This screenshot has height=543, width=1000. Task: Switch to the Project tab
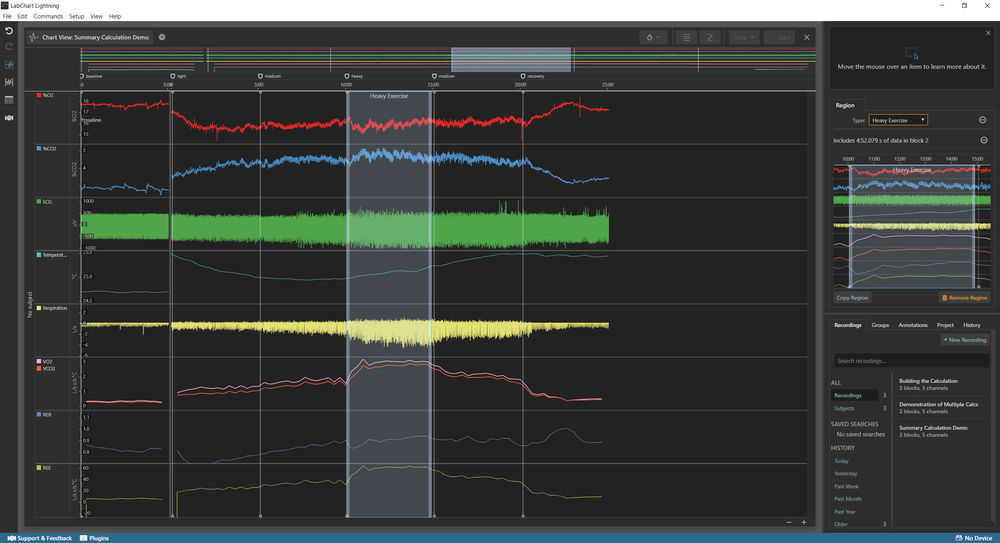pos(945,325)
